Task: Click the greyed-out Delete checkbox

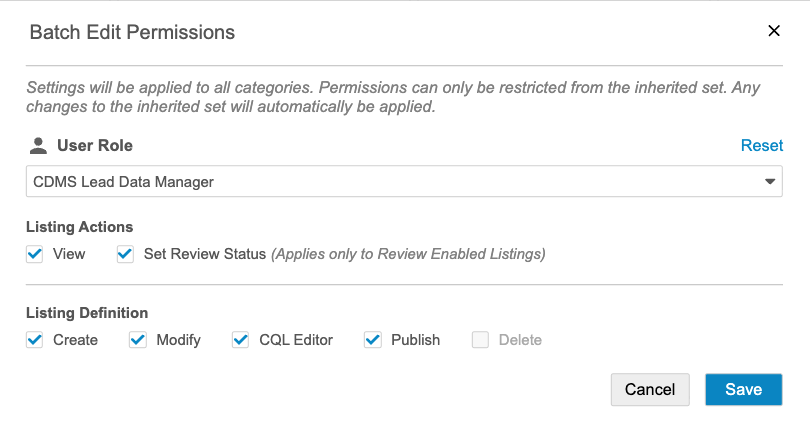Action: click(x=480, y=340)
